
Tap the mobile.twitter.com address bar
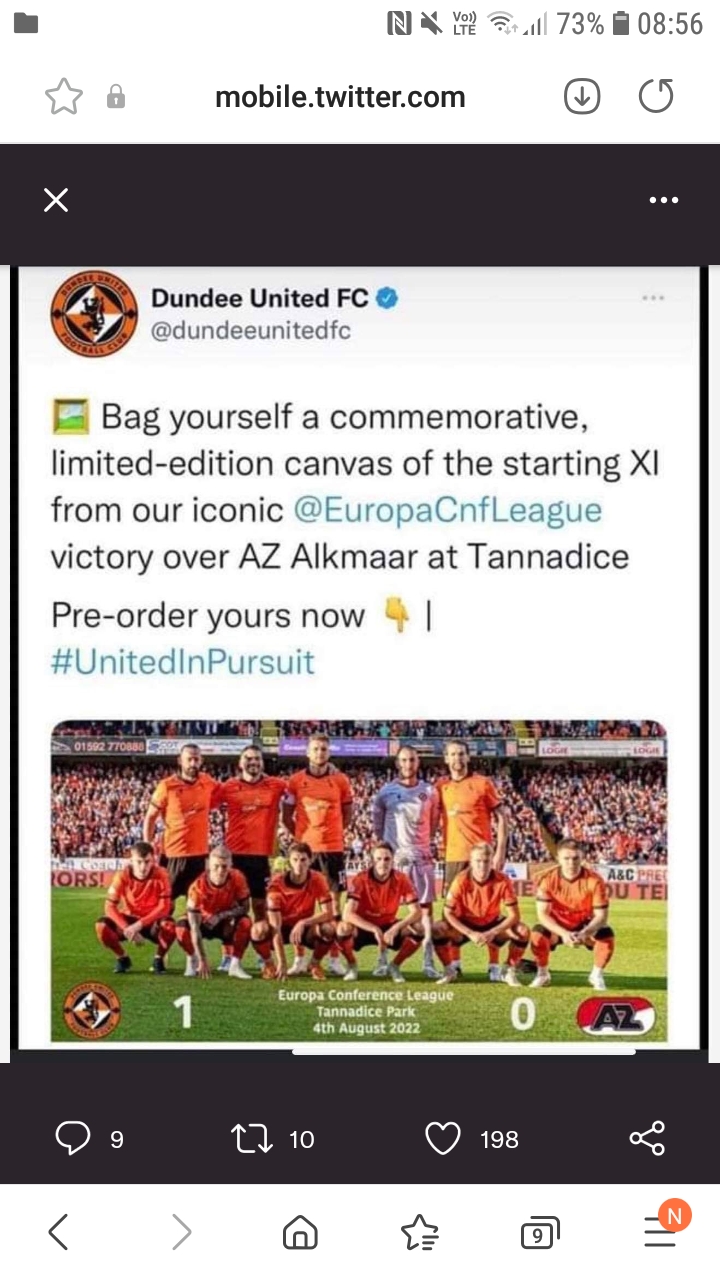340,97
